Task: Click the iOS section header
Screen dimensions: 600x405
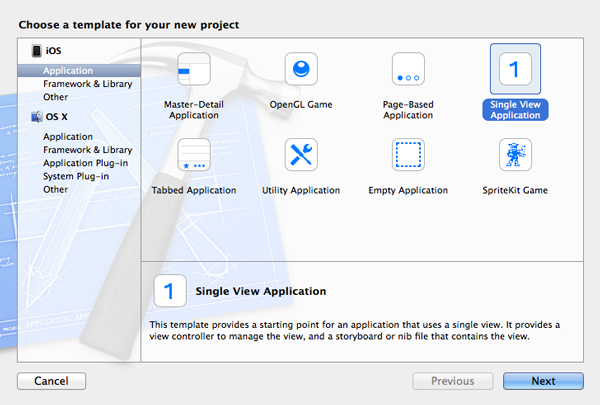Action: [x=53, y=51]
